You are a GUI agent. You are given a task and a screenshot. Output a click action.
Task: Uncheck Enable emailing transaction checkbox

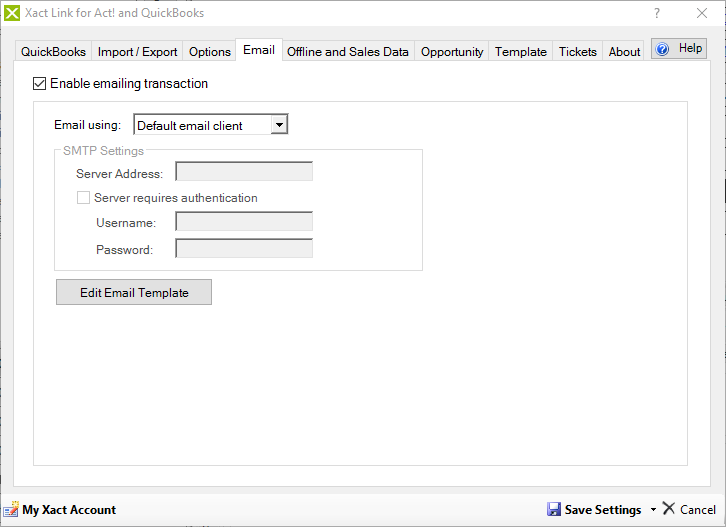pyautogui.click(x=39, y=84)
